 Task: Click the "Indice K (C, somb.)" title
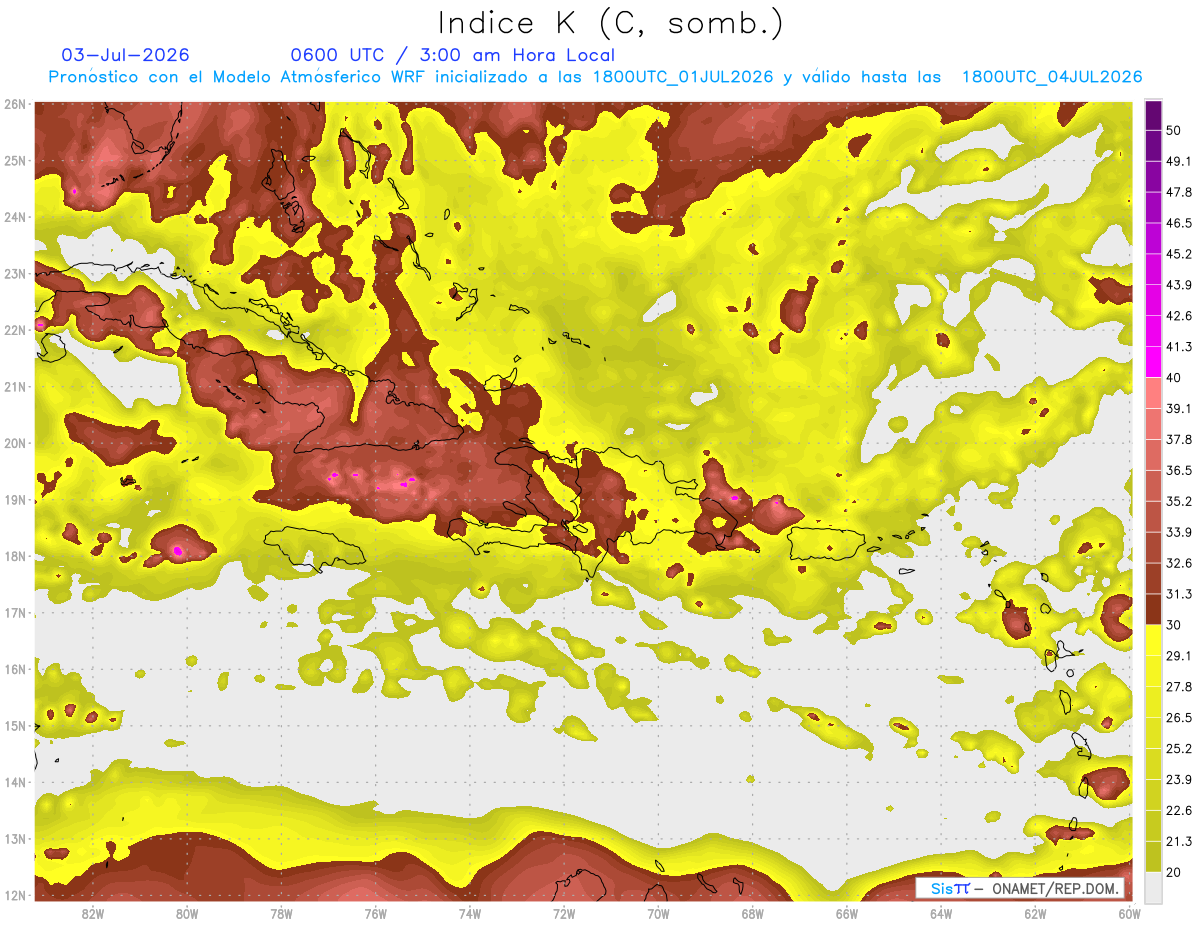611,23
